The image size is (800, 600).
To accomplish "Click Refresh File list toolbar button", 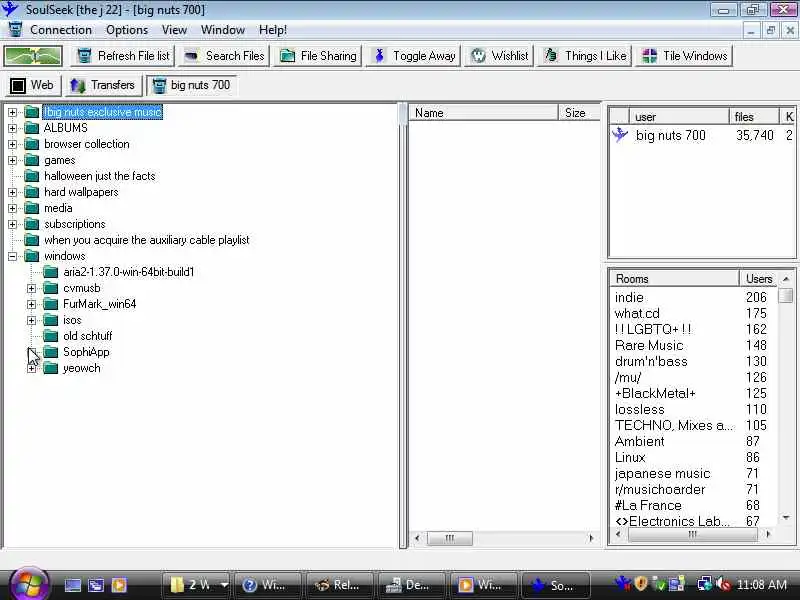I will (123, 56).
